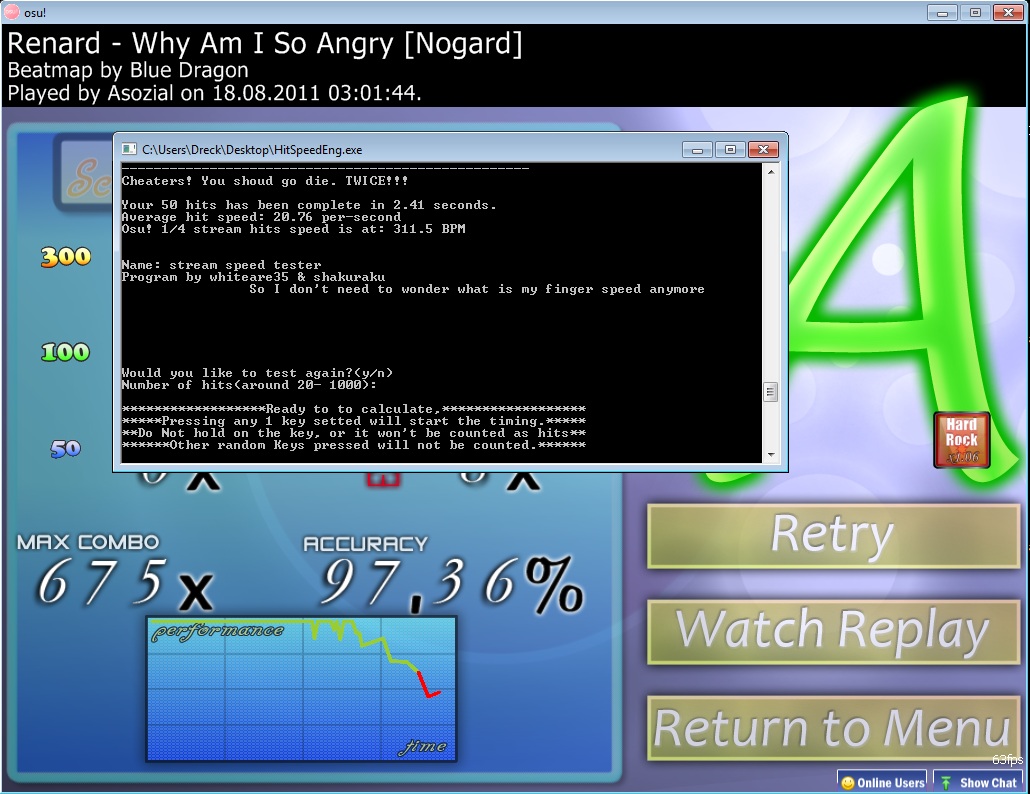Click console line 'Name: stream speed tester'

(x=221, y=265)
